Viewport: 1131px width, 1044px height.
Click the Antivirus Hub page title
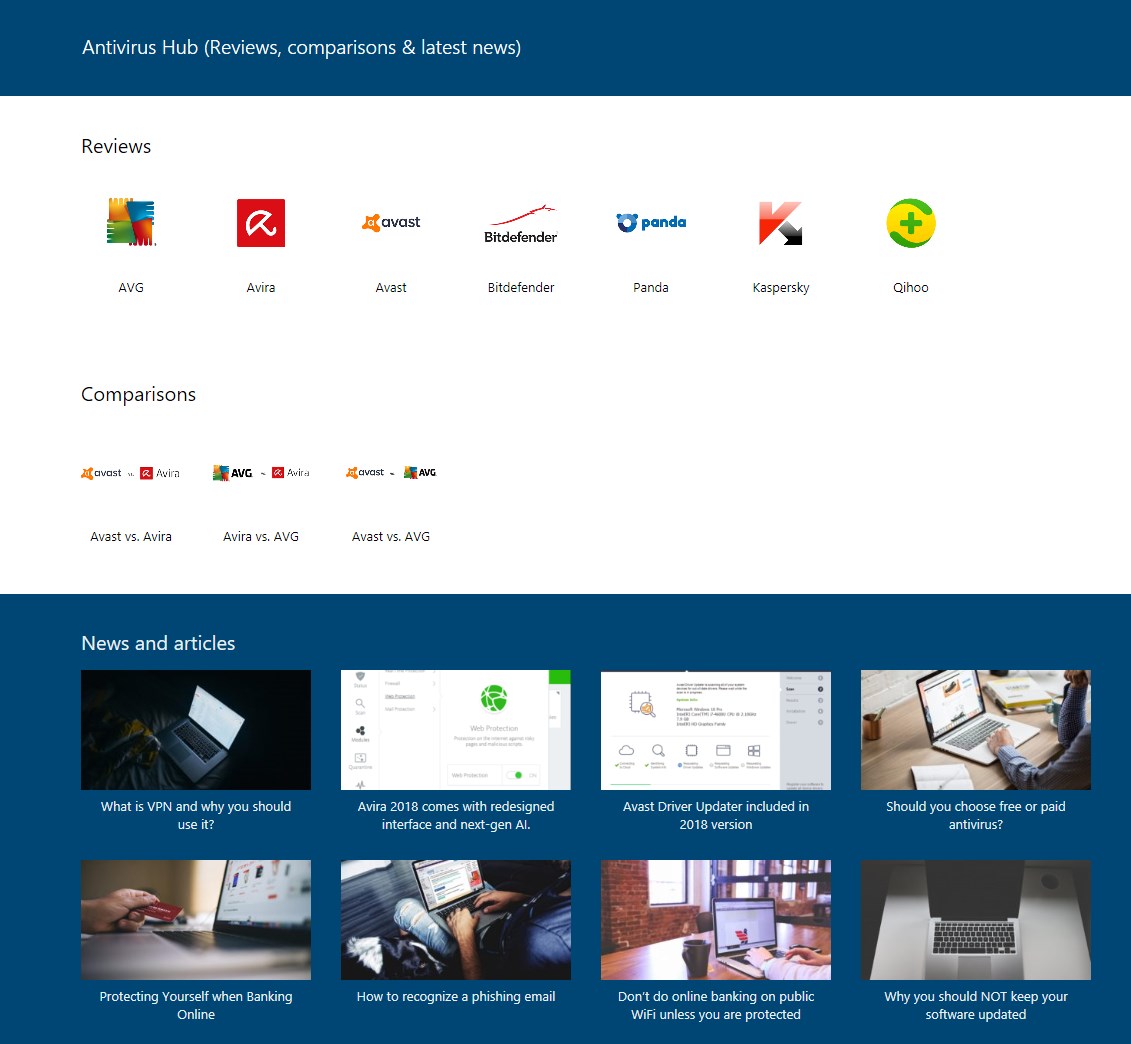[x=302, y=48]
